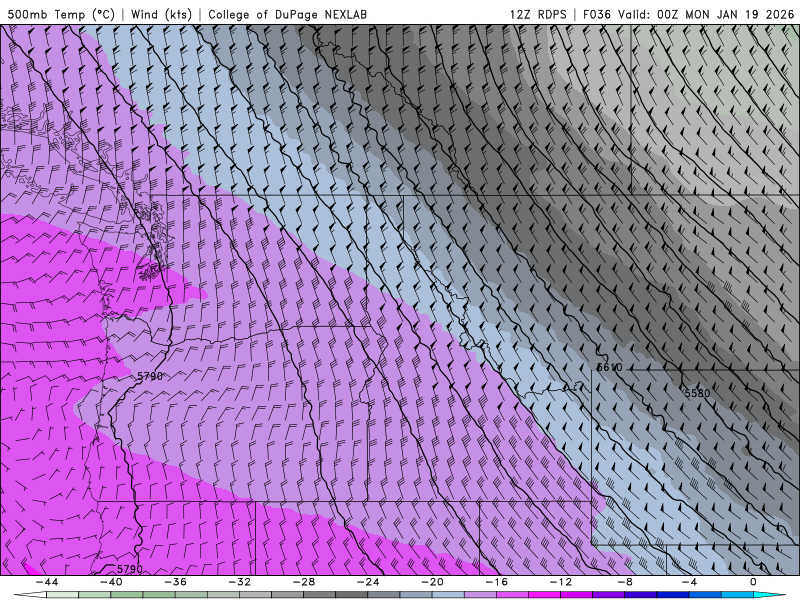Viewport: 800px width, 600px height.
Task: Click the 5610 height contour label
Action: coord(609,367)
